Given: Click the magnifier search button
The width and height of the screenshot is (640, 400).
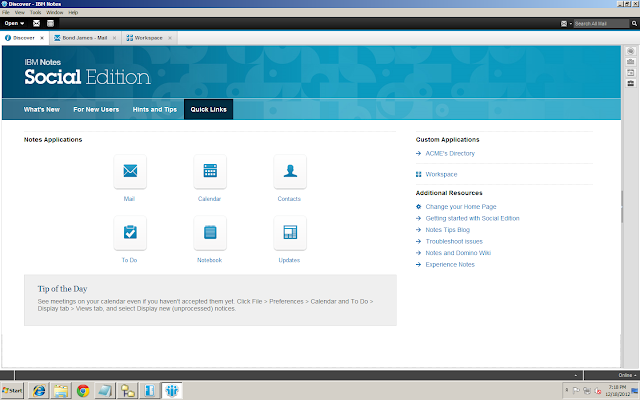Looking at the screenshot, I should (634, 24).
